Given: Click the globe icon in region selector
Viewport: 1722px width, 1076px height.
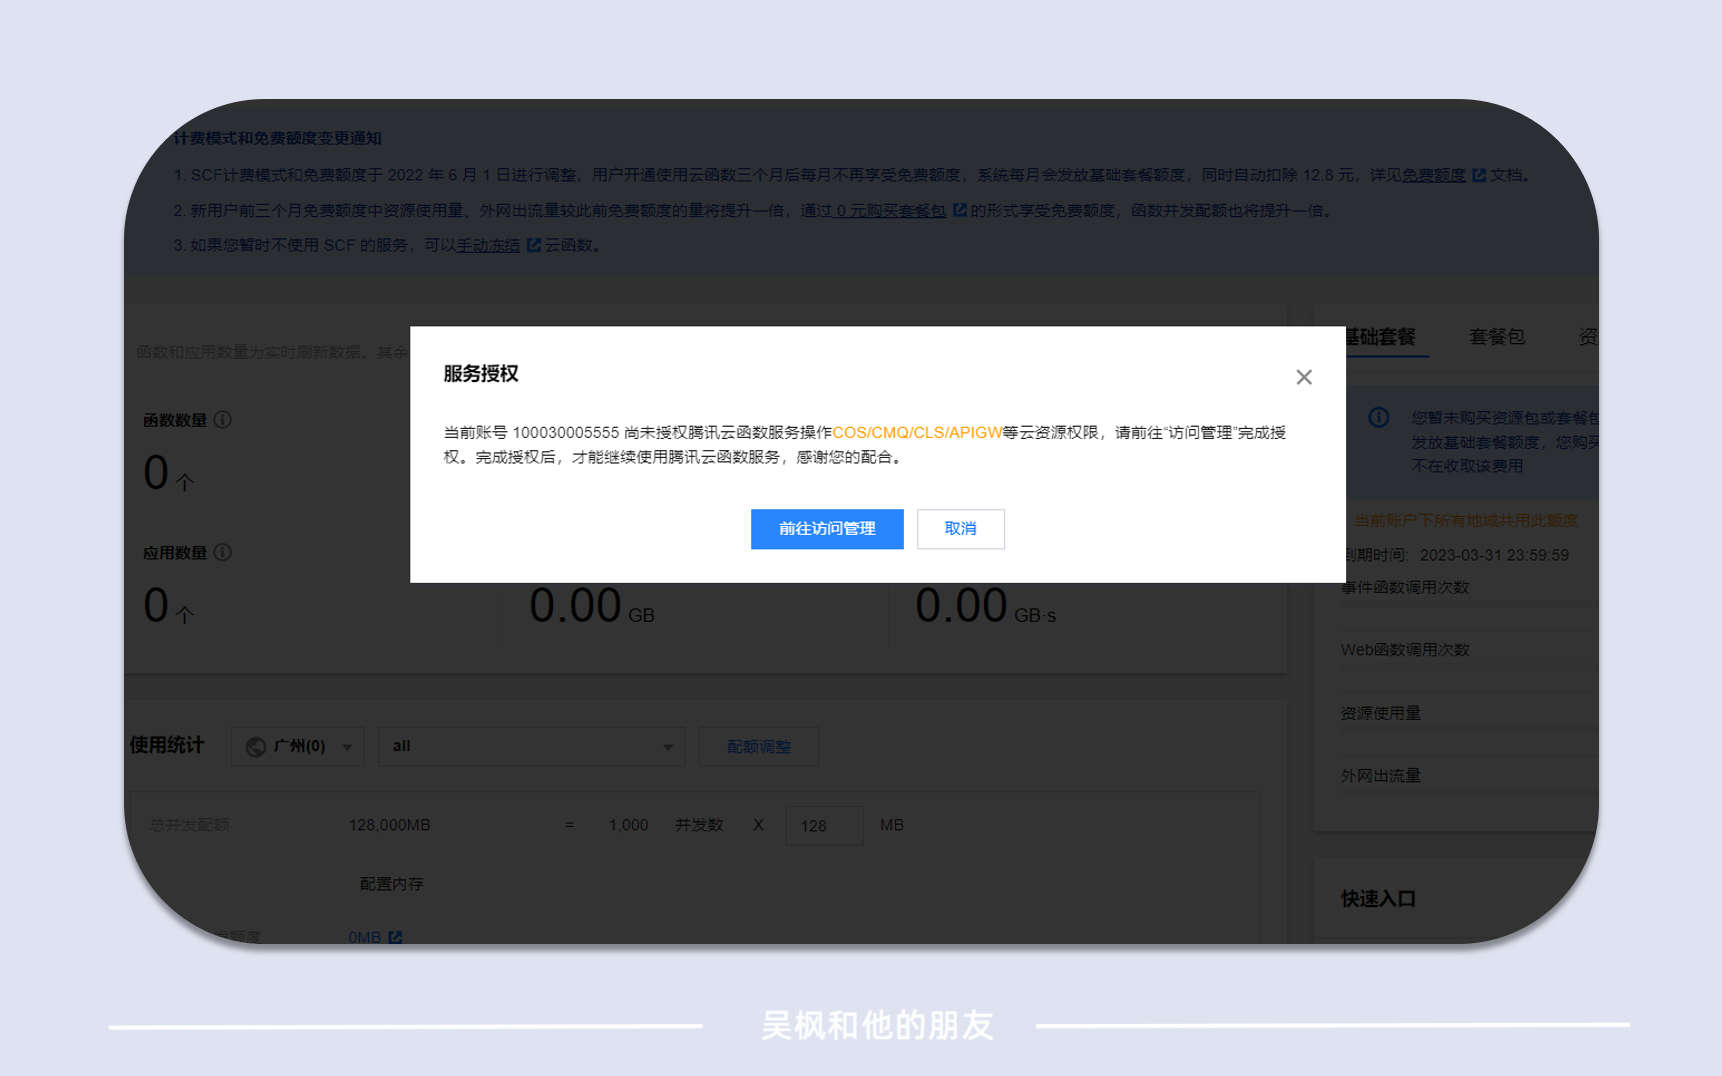Looking at the screenshot, I should click(x=255, y=746).
